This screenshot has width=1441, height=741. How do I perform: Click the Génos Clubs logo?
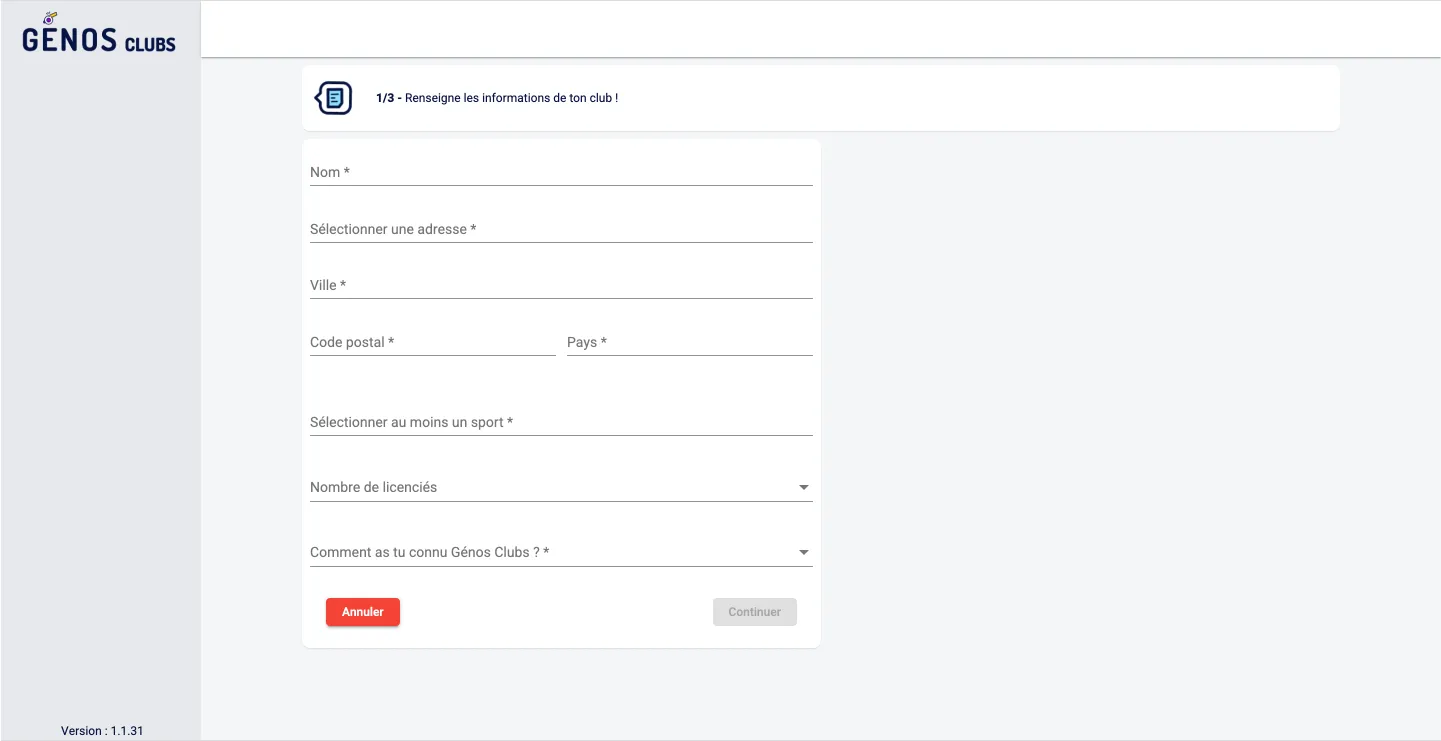pyautogui.click(x=99, y=40)
